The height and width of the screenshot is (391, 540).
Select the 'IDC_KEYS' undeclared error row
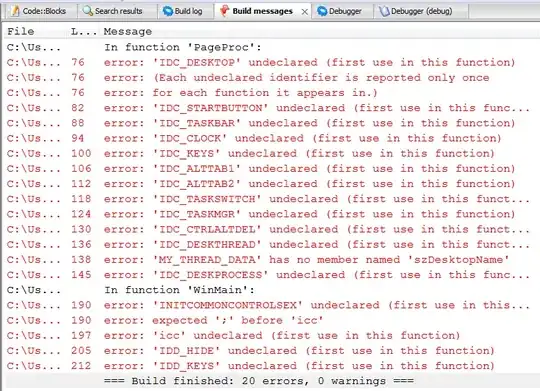pos(270,153)
